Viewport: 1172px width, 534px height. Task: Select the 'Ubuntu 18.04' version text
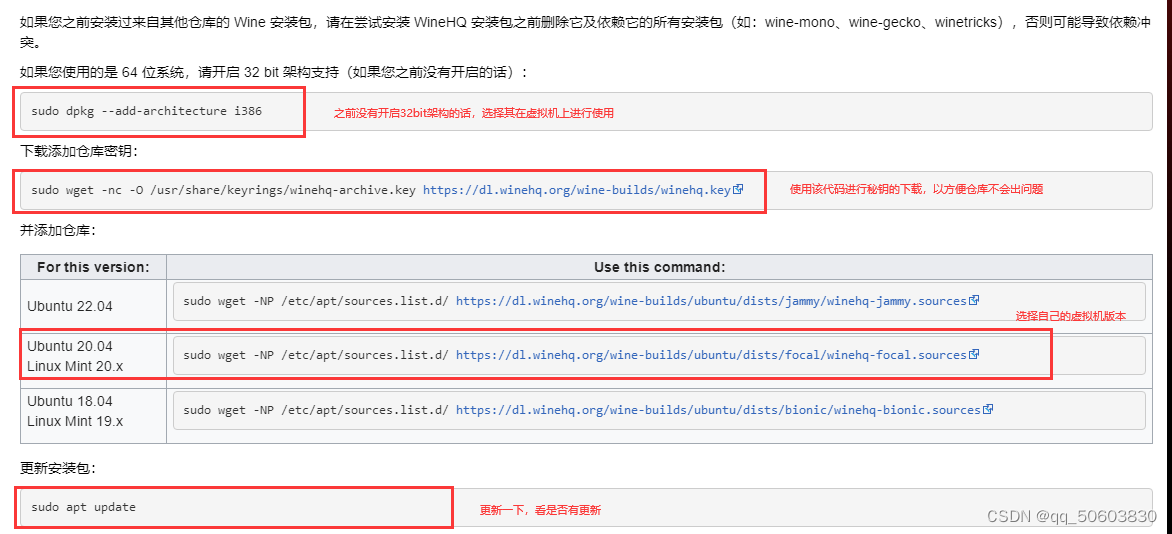pyautogui.click(x=70, y=402)
